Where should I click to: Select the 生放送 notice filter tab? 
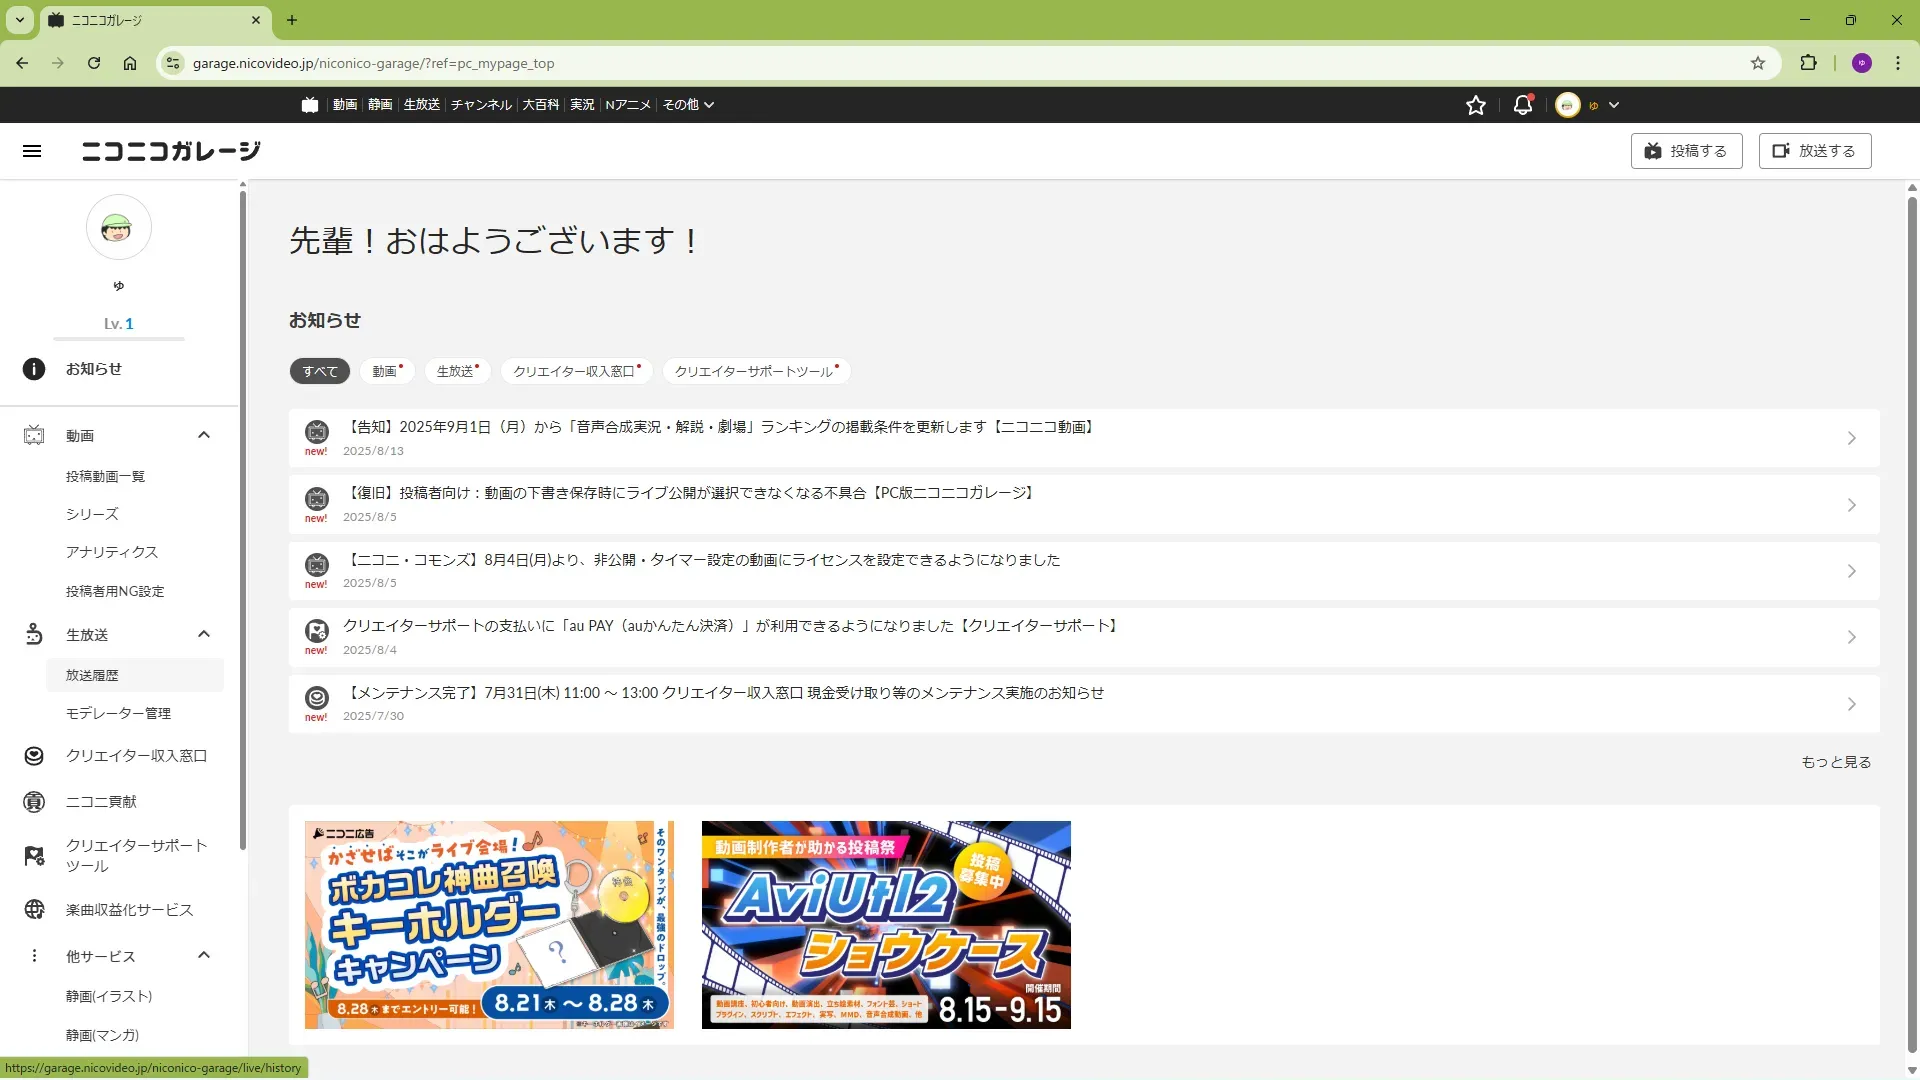(457, 371)
